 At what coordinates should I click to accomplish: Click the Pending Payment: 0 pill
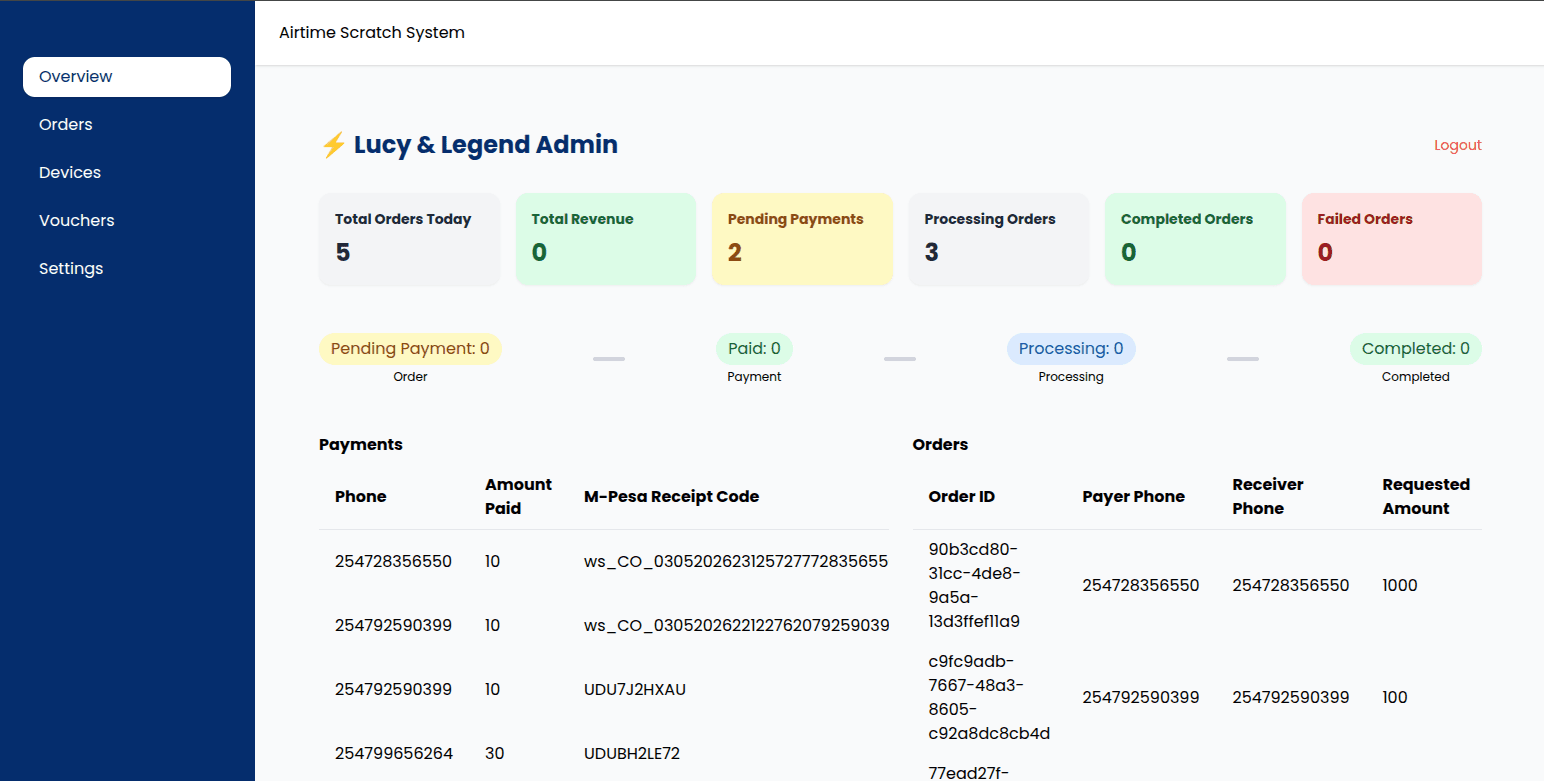(410, 349)
